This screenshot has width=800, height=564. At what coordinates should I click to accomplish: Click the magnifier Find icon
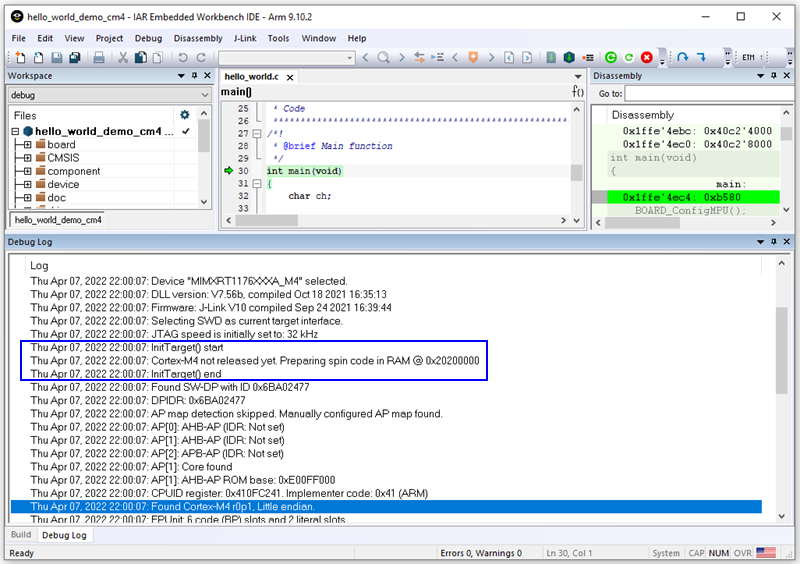tap(383, 57)
